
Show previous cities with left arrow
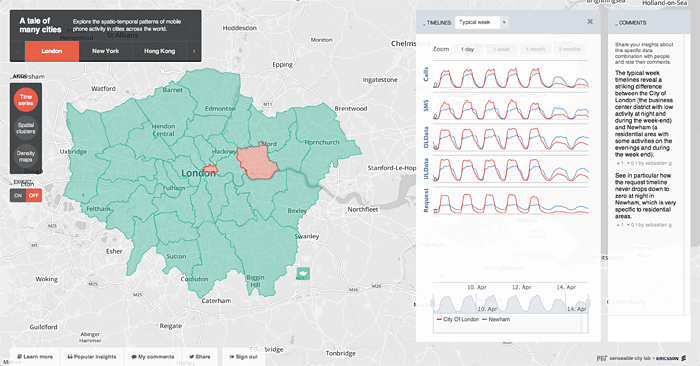coord(17,51)
